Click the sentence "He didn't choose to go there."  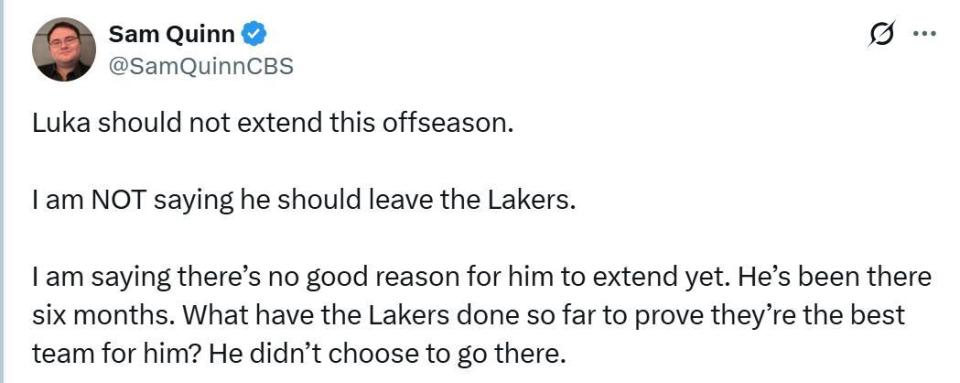tap(385, 355)
